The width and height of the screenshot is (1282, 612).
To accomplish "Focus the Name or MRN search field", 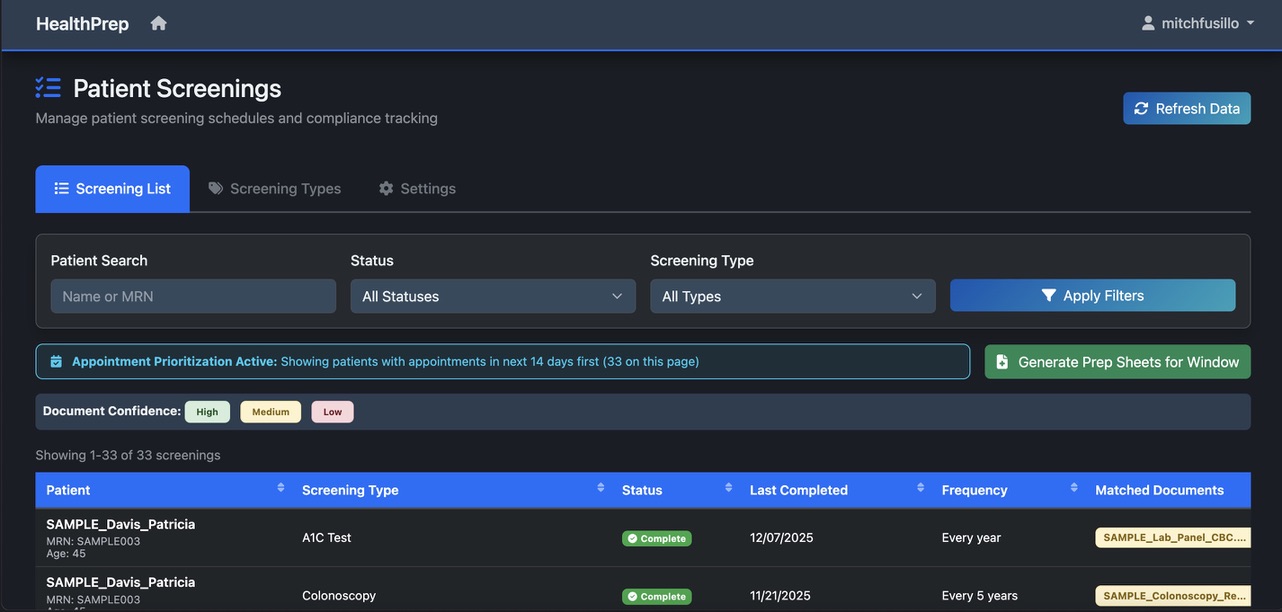I will tap(193, 296).
